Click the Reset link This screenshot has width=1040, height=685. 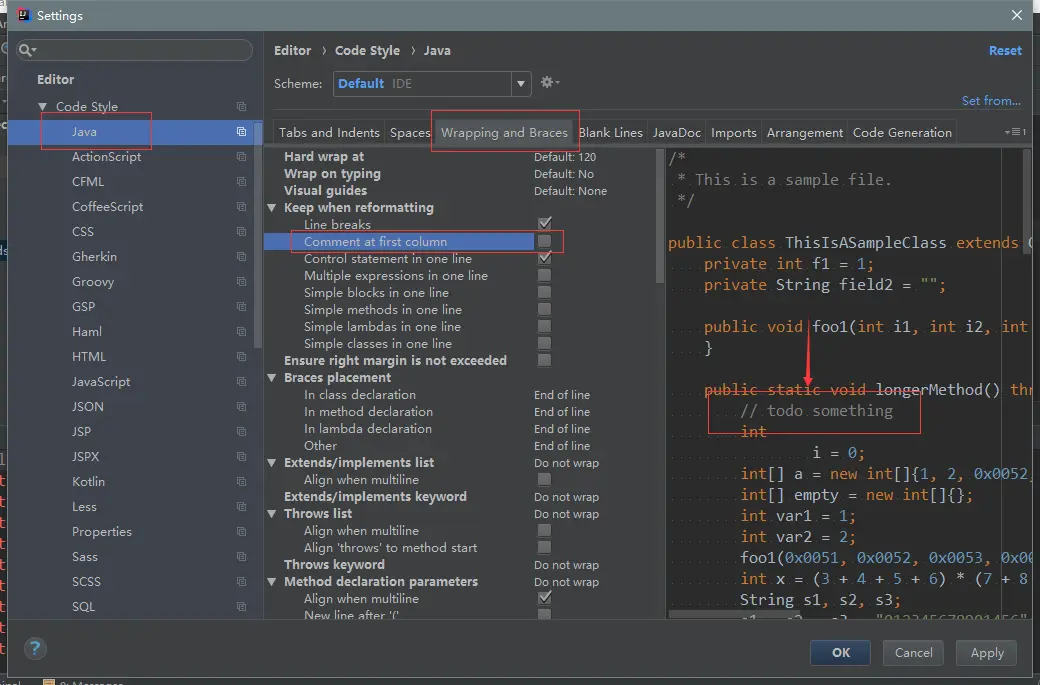point(1005,50)
